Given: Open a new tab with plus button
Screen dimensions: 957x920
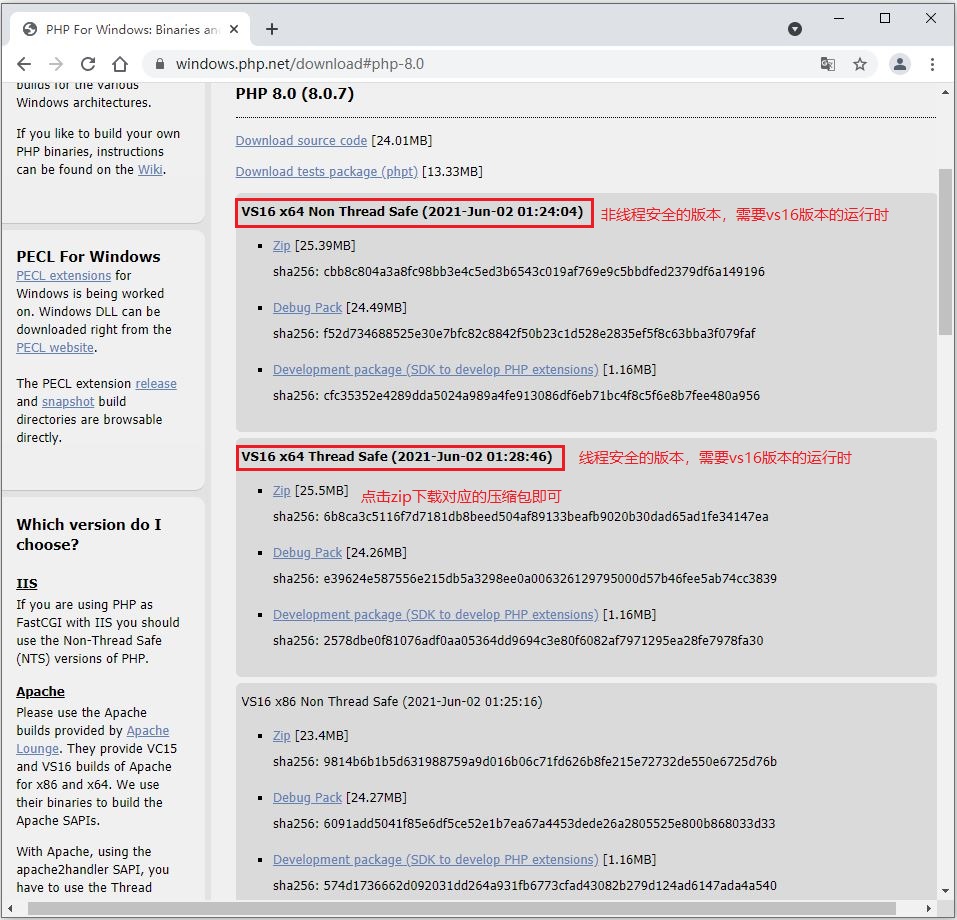Looking at the screenshot, I should click(x=272, y=29).
